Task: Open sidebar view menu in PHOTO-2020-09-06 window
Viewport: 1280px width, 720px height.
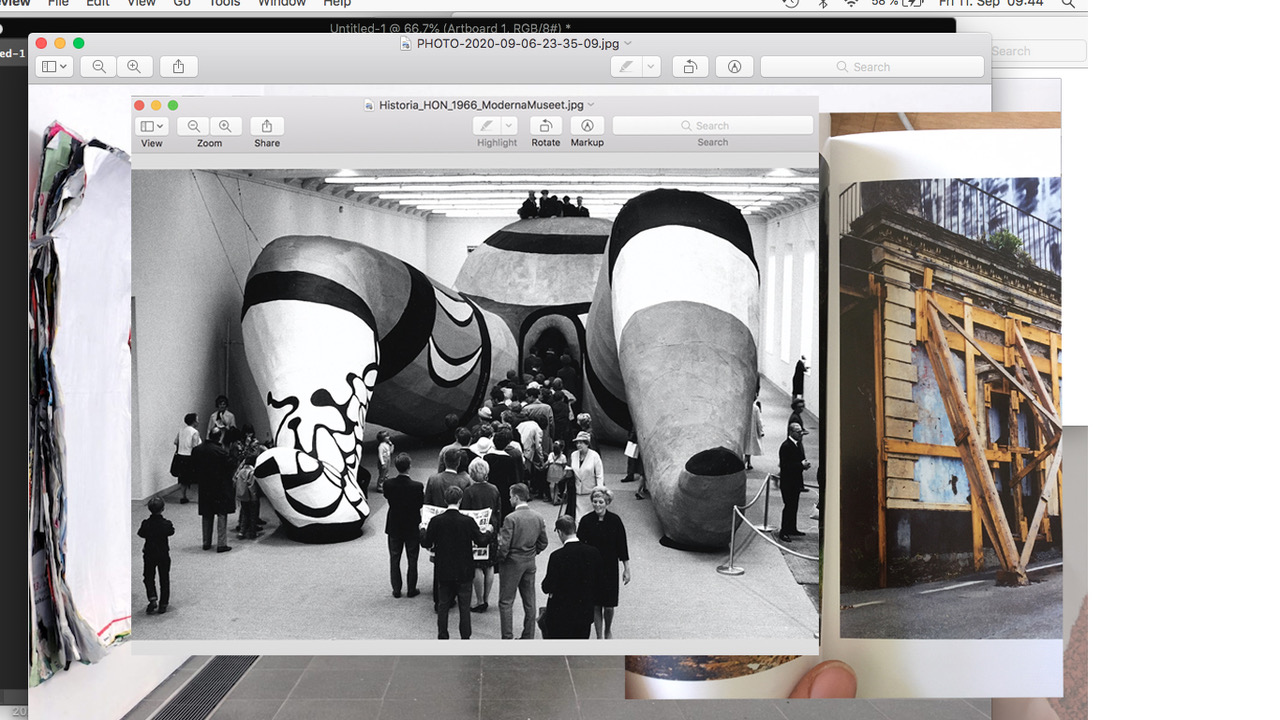Action: (x=54, y=66)
